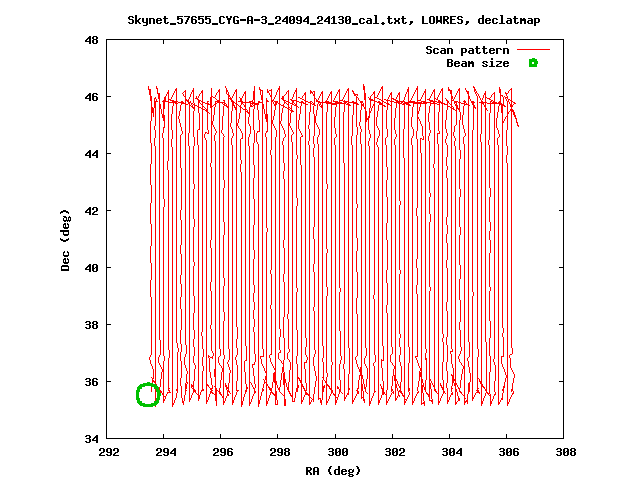This screenshot has height=480, width=640.
Task: Click the plot title text at the top
Action: (334, 20)
